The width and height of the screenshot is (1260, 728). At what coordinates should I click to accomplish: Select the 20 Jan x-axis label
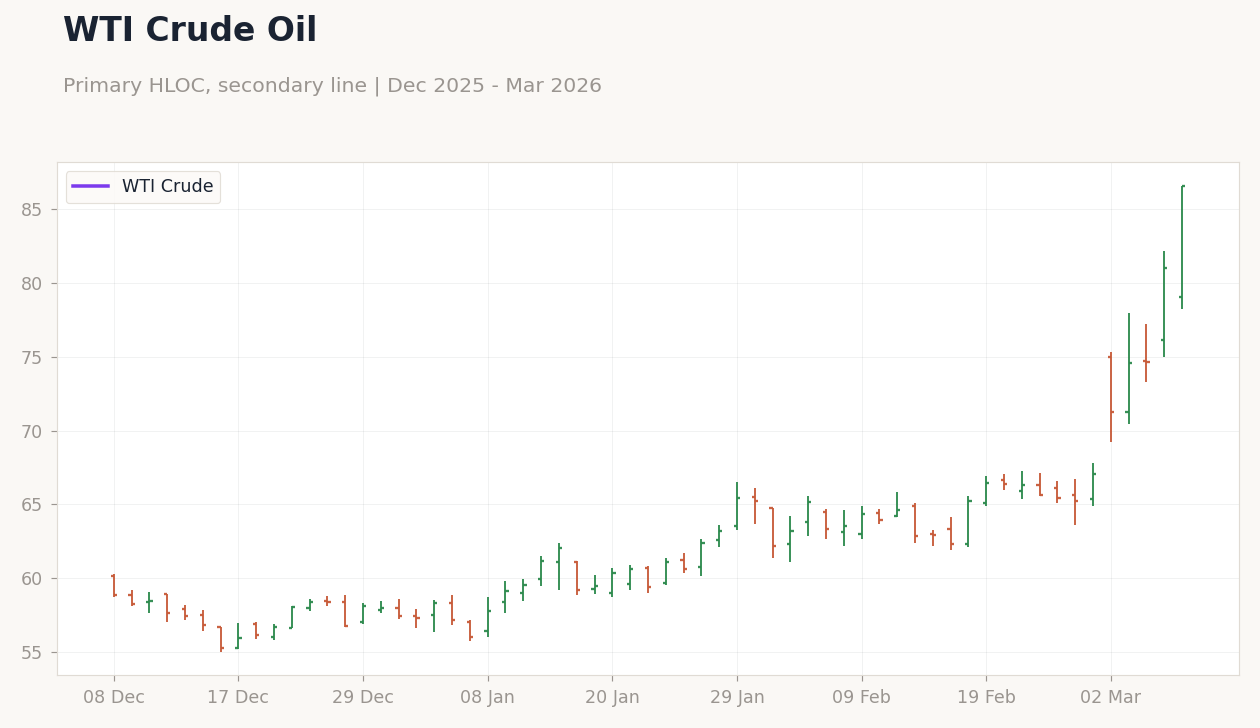click(612, 698)
